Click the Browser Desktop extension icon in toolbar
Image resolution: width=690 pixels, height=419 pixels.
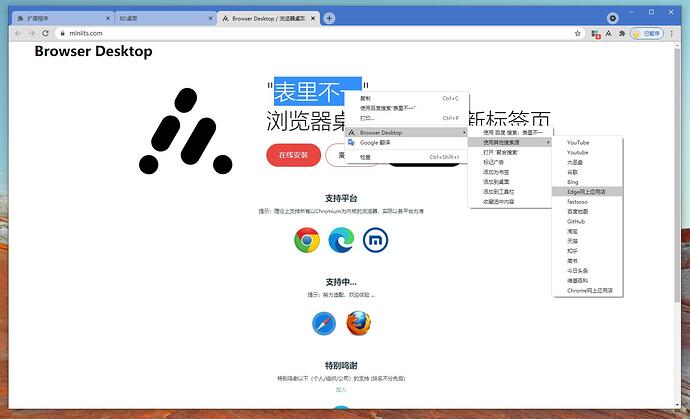tap(609, 33)
